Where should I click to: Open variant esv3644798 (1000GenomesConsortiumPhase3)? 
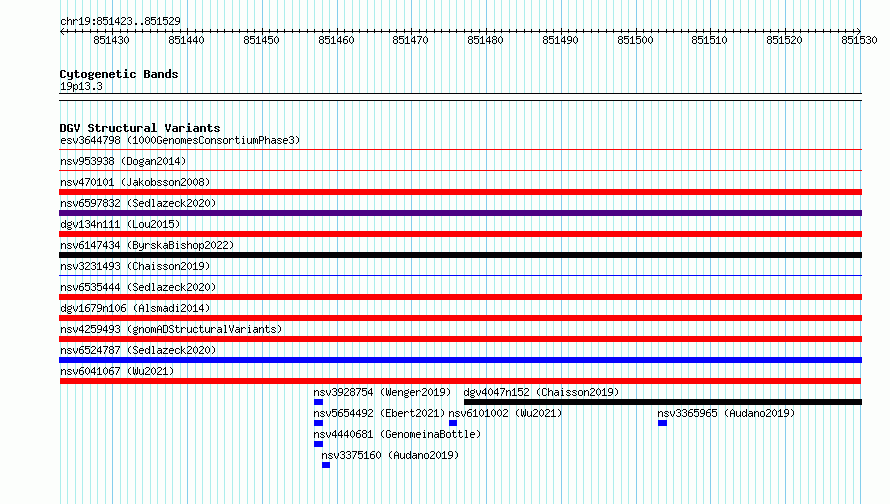[x=180, y=140]
